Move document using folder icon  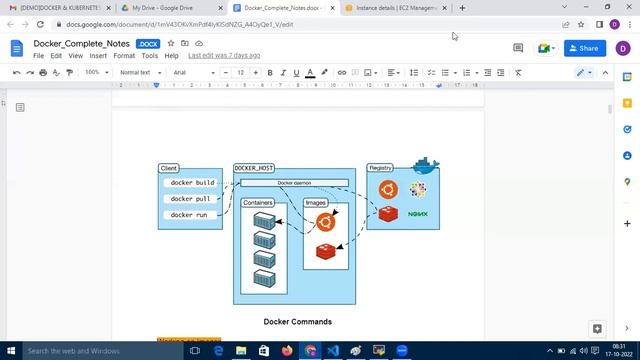click(185, 43)
